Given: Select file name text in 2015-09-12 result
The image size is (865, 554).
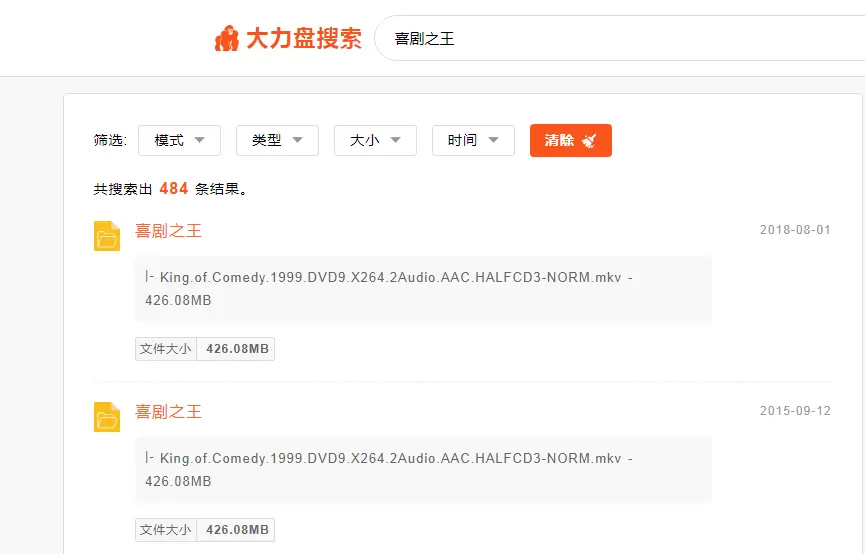Looking at the screenshot, I should 389,470.
